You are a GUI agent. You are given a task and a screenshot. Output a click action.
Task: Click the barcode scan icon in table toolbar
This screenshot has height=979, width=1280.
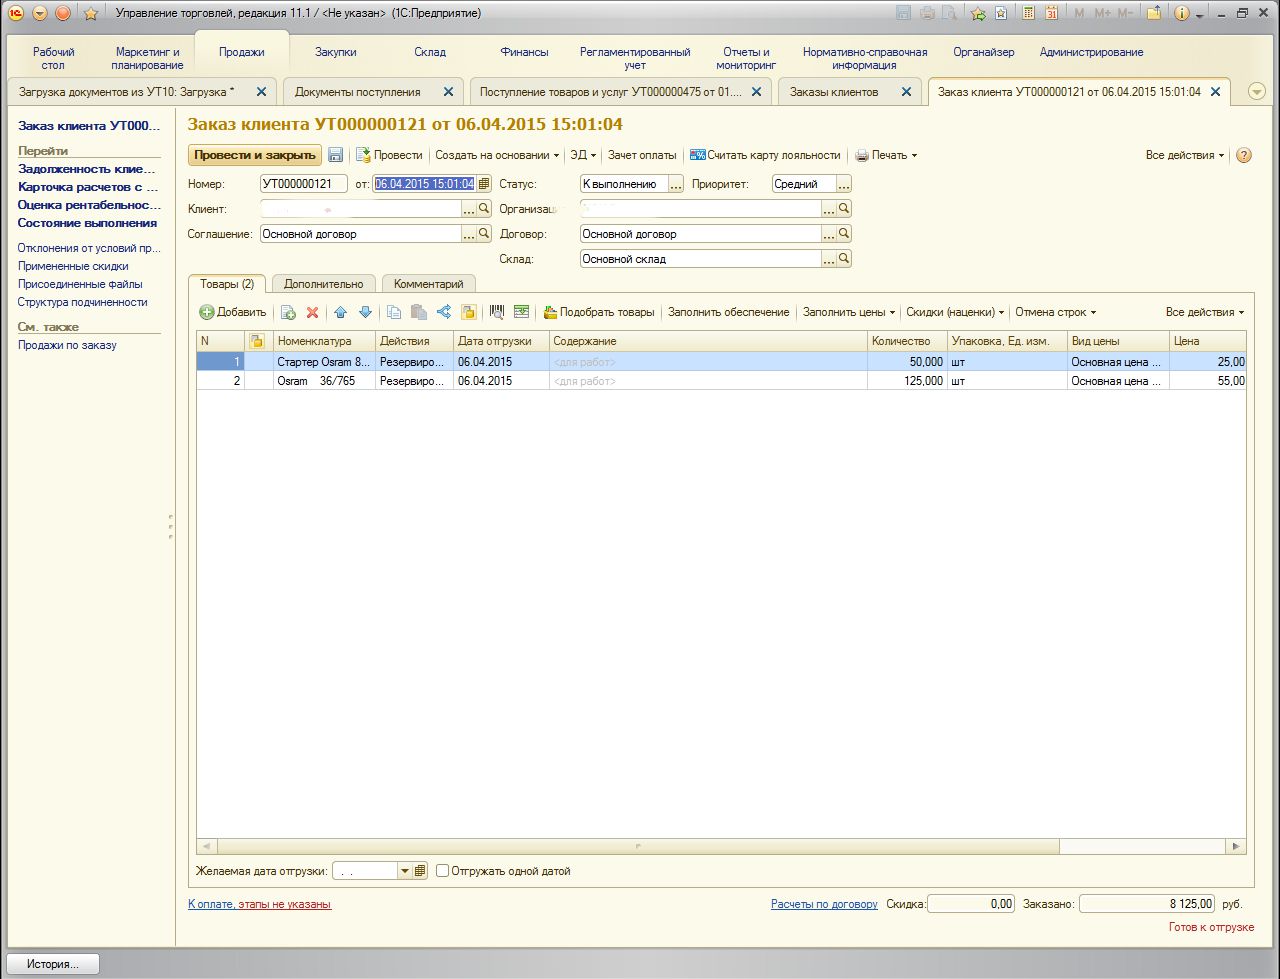coord(497,312)
